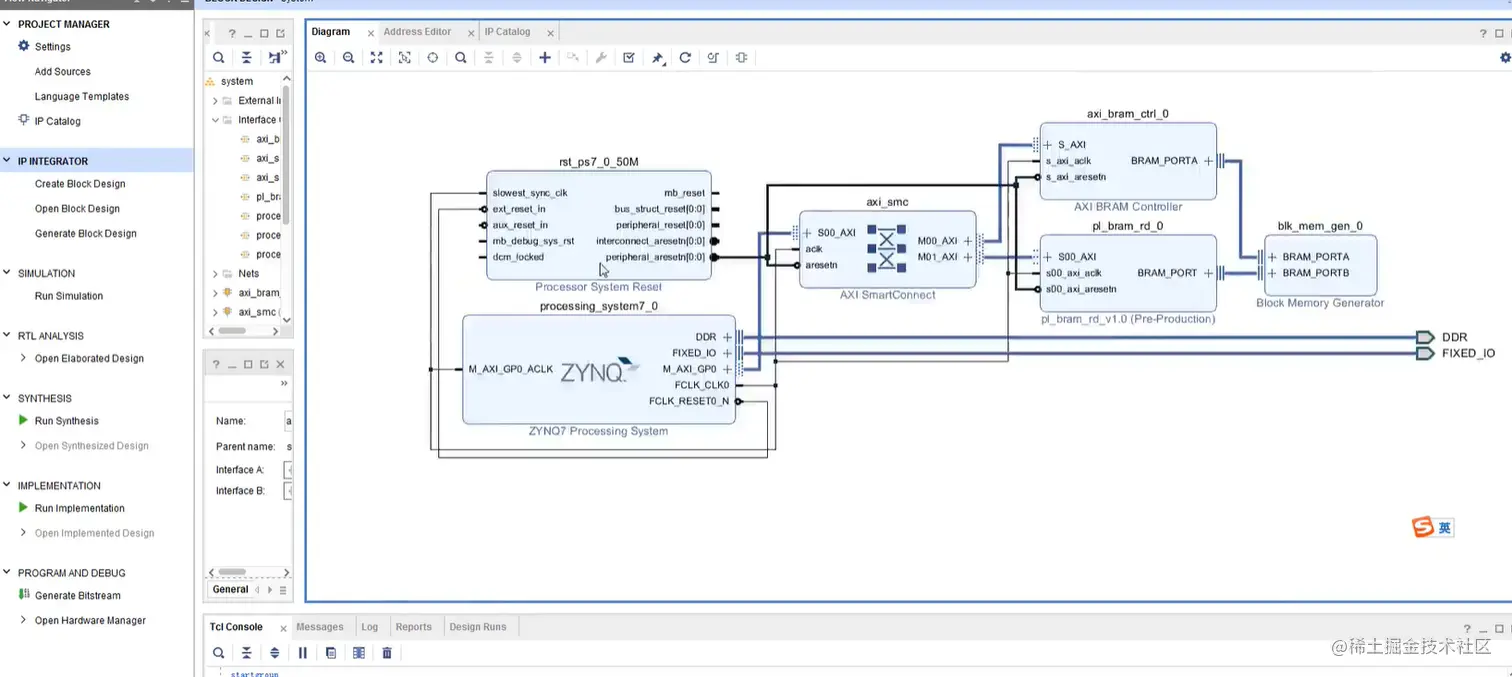This screenshot has height=677, width=1512.
Task: Open the Reports tab
Action: [413, 627]
